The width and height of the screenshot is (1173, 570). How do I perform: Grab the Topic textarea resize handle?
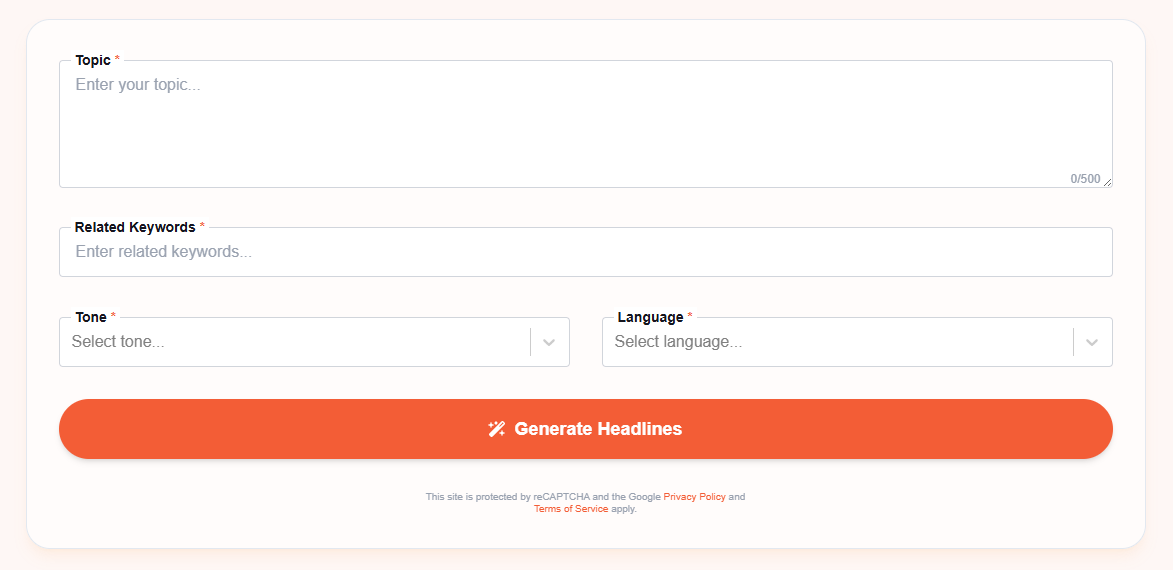click(x=1107, y=182)
